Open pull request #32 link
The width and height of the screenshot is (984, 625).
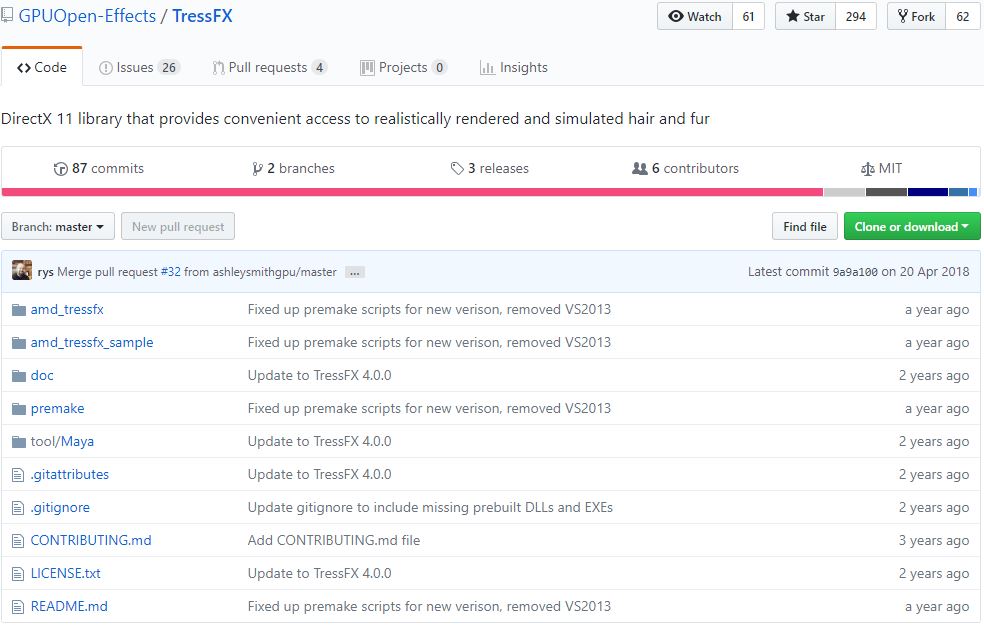coord(171,272)
